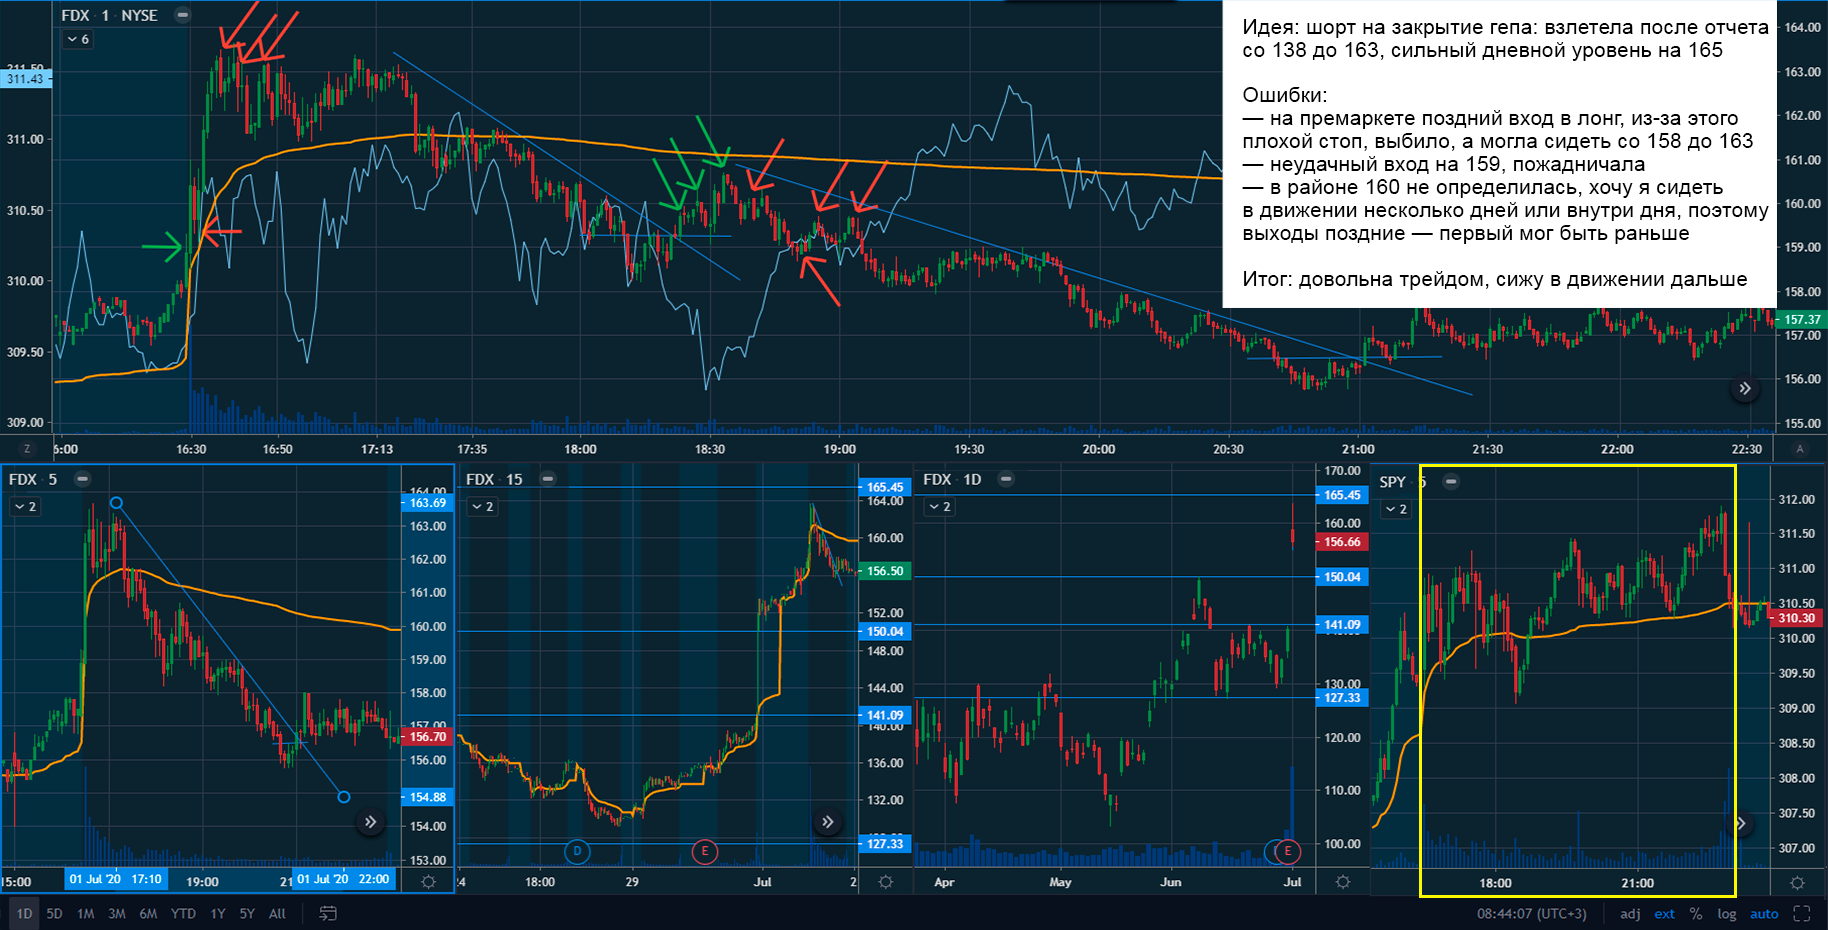Image resolution: width=1828 pixels, height=930 pixels.
Task: Click 310.30 price label on SPY axis
Action: pos(1796,618)
